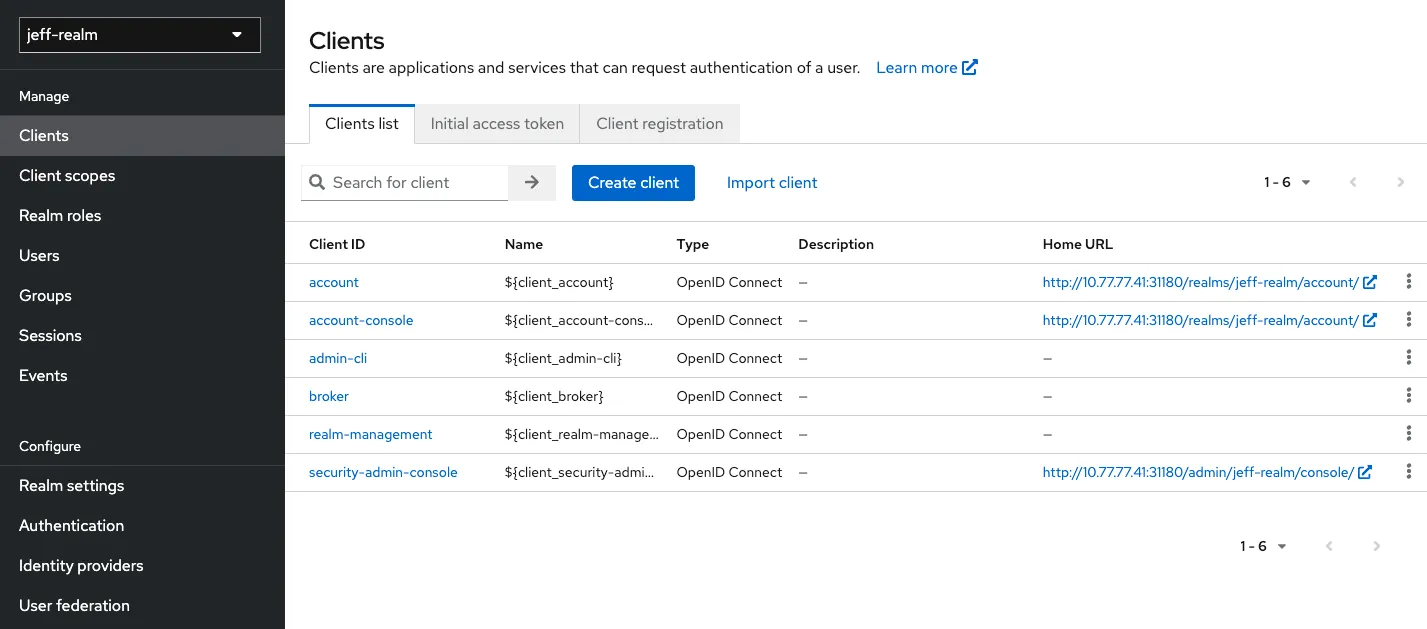Open the jeff-realm realm selector dropdown
The height and width of the screenshot is (629, 1427).
pos(140,34)
